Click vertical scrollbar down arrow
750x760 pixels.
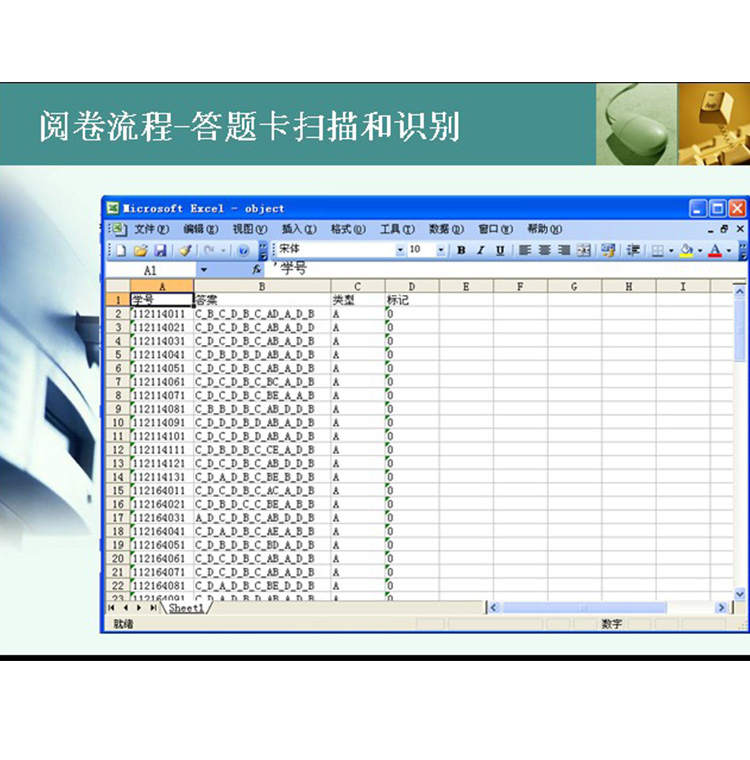pyautogui.click(x=740, y=593)
